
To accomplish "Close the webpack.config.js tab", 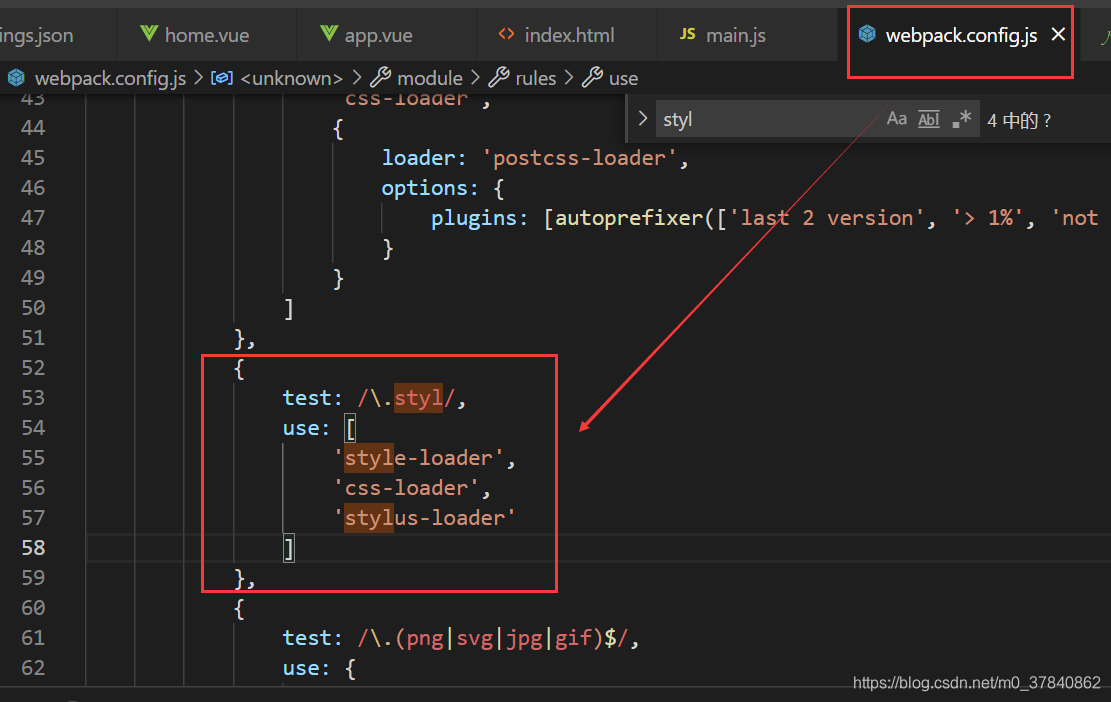I will click(1058, 34).
